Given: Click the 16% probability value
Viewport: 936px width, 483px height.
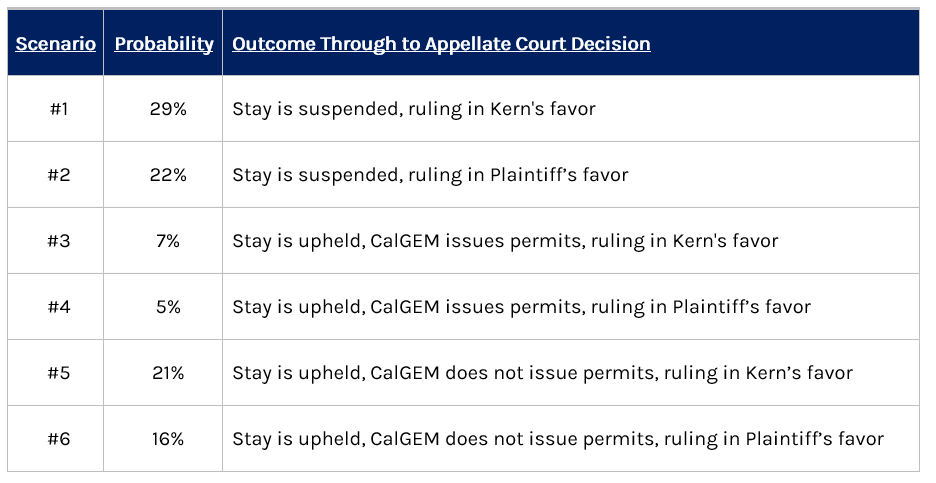Looking at the screenshot, I should pyautogui.click(x=168, y=439).
